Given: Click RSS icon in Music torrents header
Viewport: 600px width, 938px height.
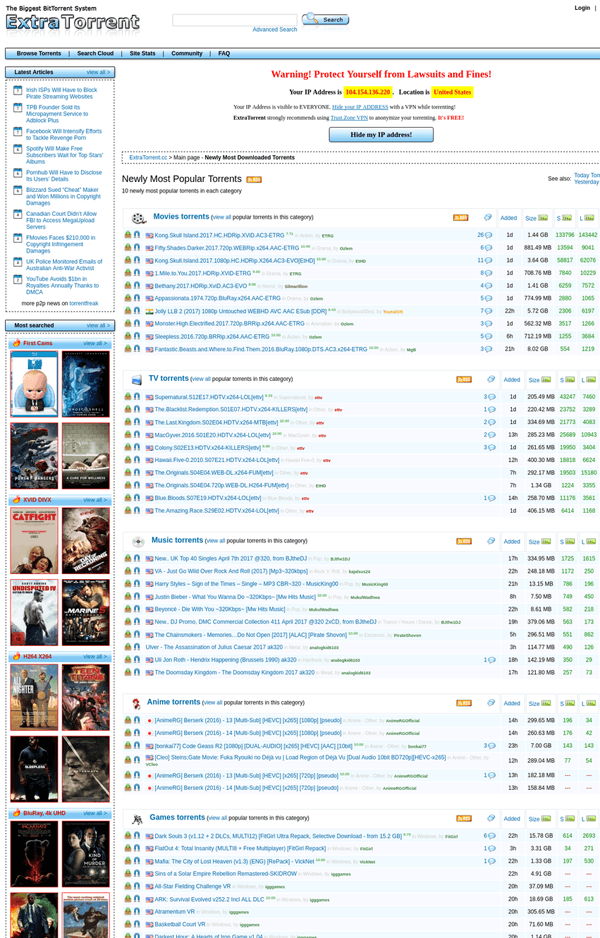Looking at the screenshot, I should tap(464, 541).
